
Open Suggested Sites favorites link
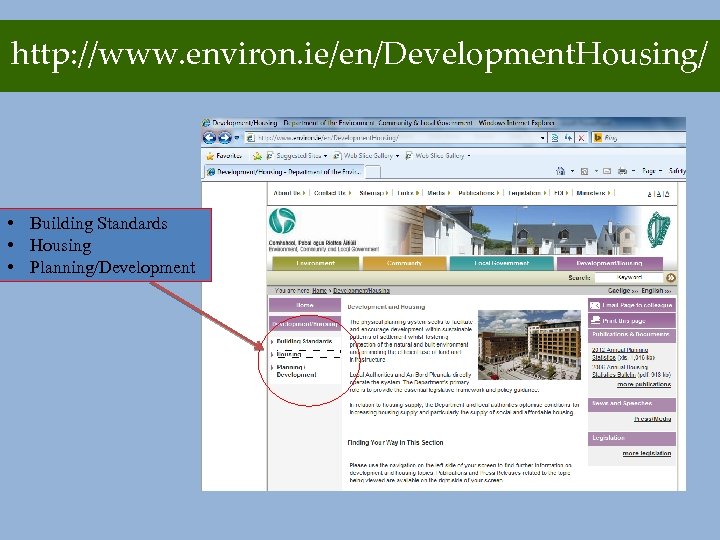297,156
